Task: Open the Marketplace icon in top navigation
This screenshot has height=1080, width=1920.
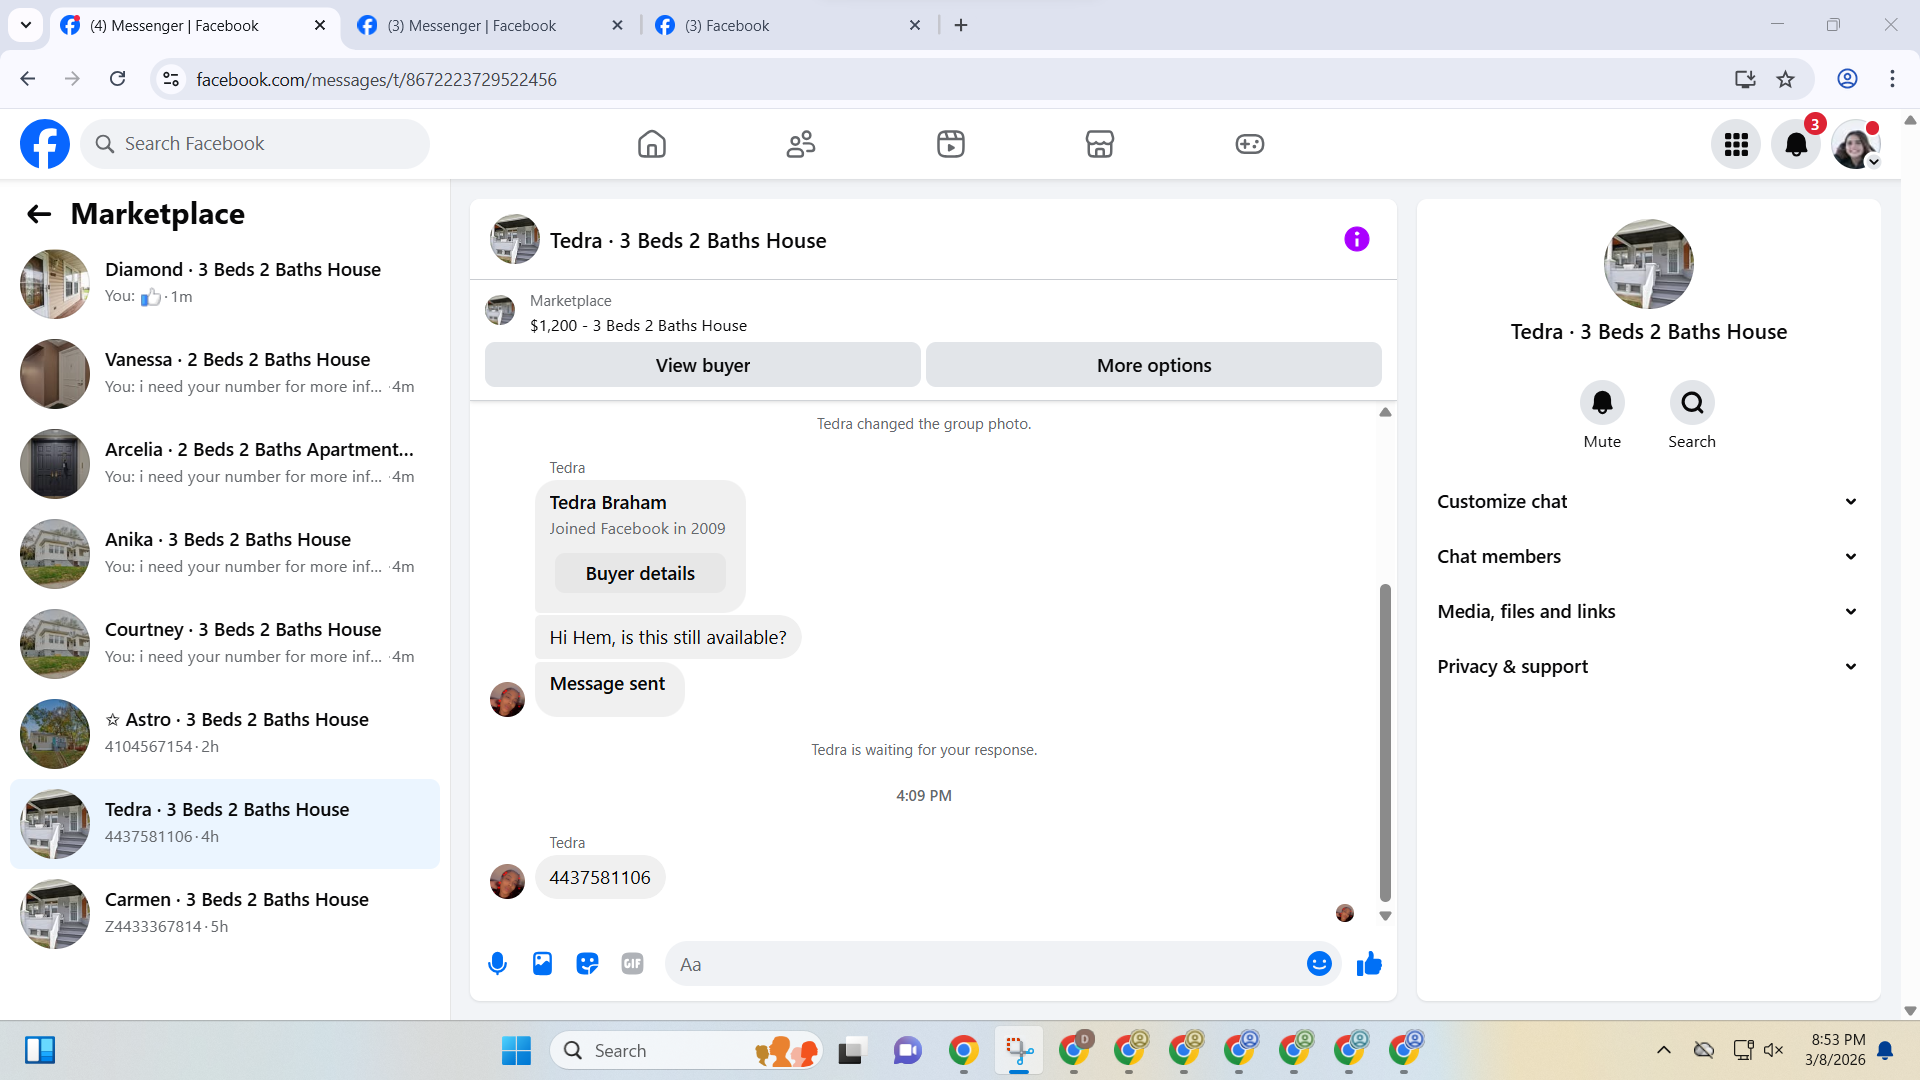Action: pos(1099,144)
